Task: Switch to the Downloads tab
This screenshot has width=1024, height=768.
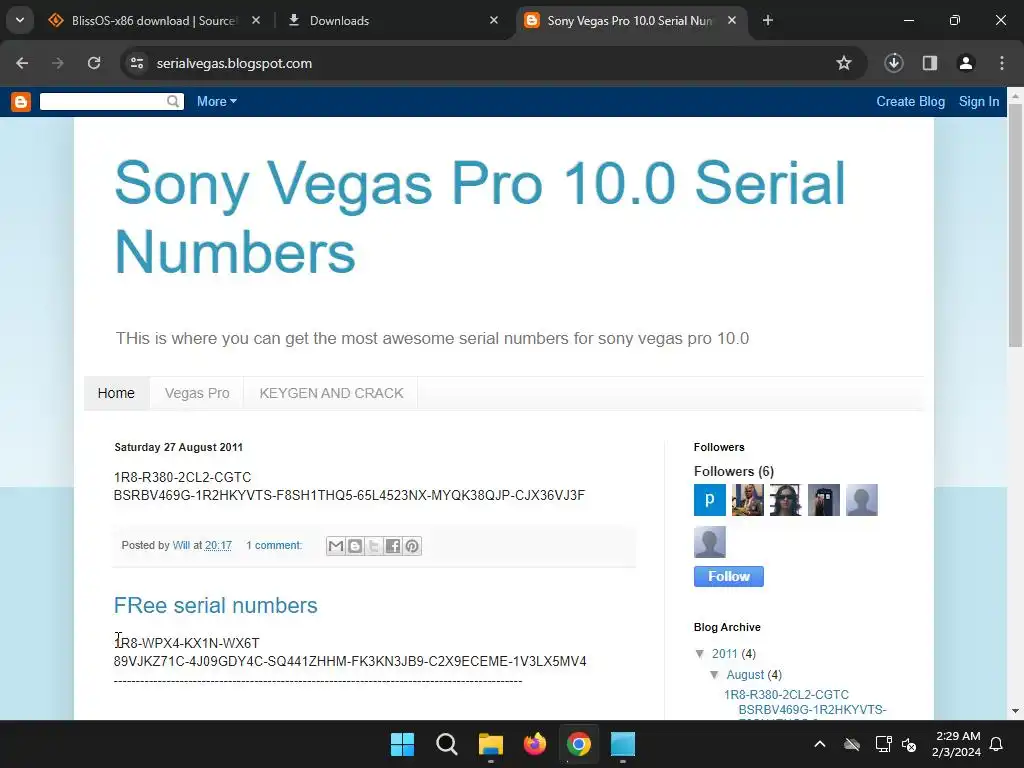Action: point(392,21)
